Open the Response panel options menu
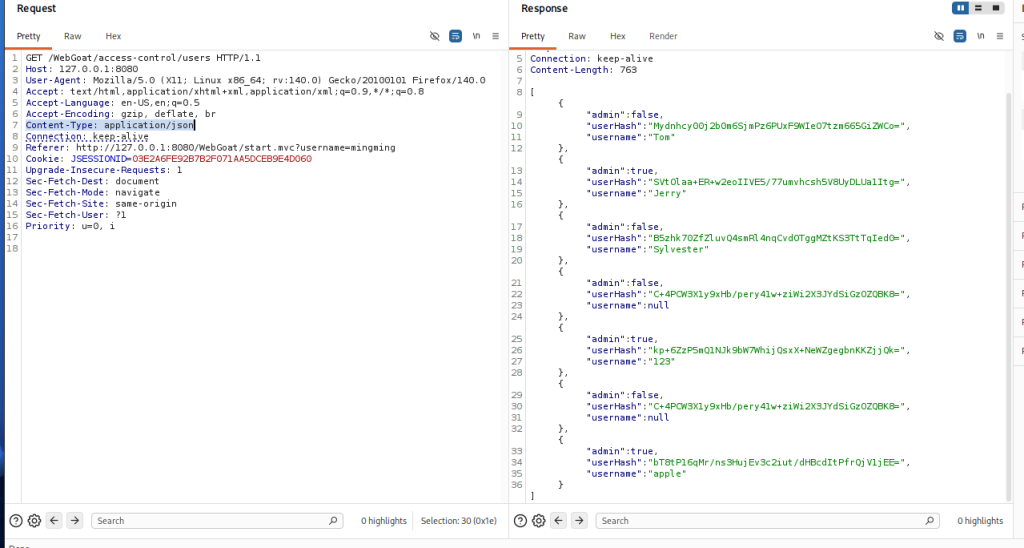This screenshot has height=548, width=1024. (1000, 36)
